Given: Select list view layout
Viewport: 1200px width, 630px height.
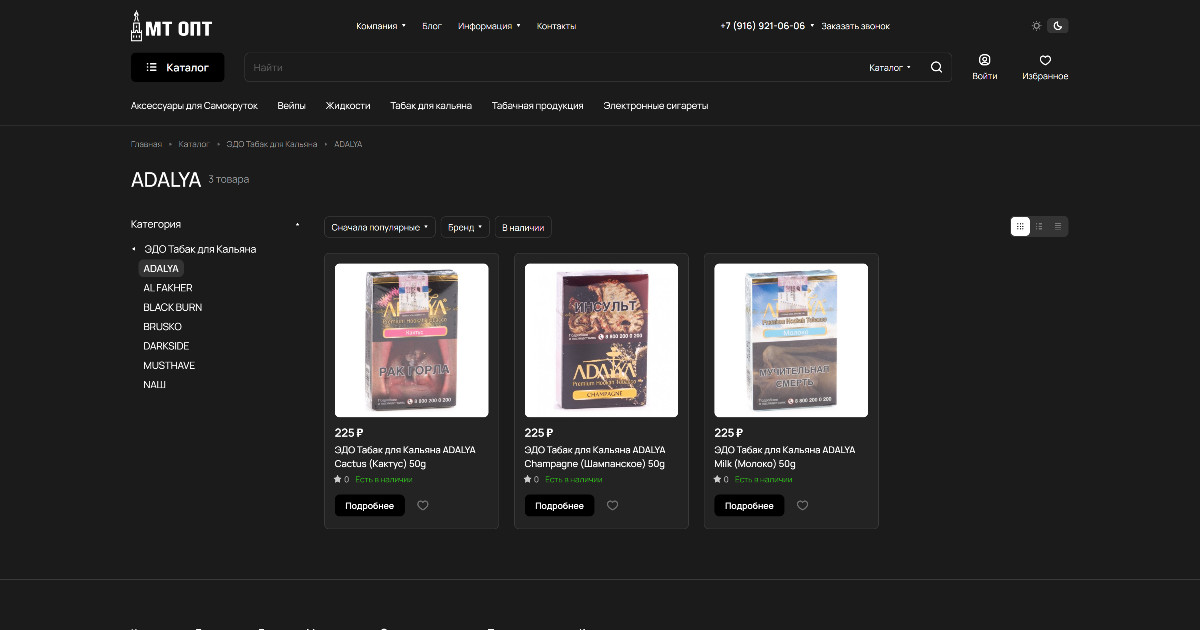Looking at the screenshot, I should (x=1039, y=227).
